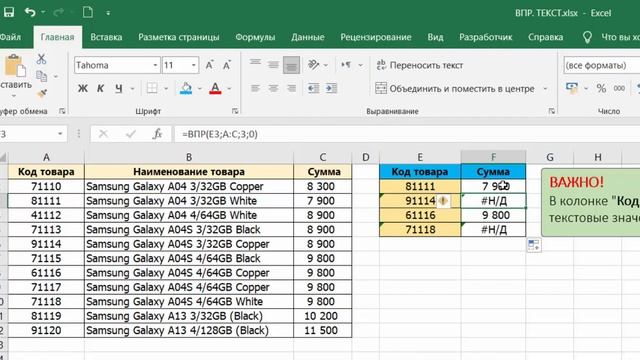The width and height of the screenshot is (640, 360).
Task: Select column F header
Action: tap(493, 157)
